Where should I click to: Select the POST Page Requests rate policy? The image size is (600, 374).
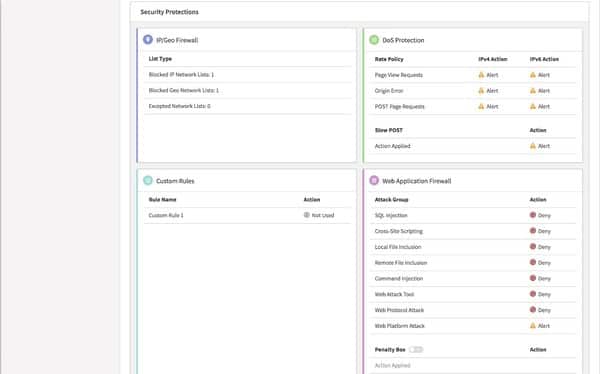(399, 106)
